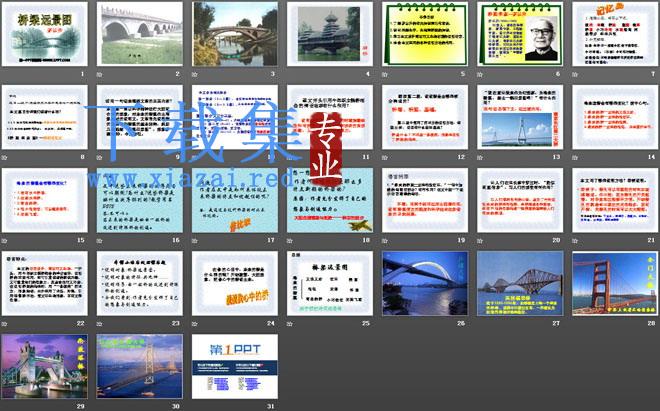This screenshot has height=411, width=660.
Task: Select slide 19 thumbnail
Action: [x=425, y=200]
